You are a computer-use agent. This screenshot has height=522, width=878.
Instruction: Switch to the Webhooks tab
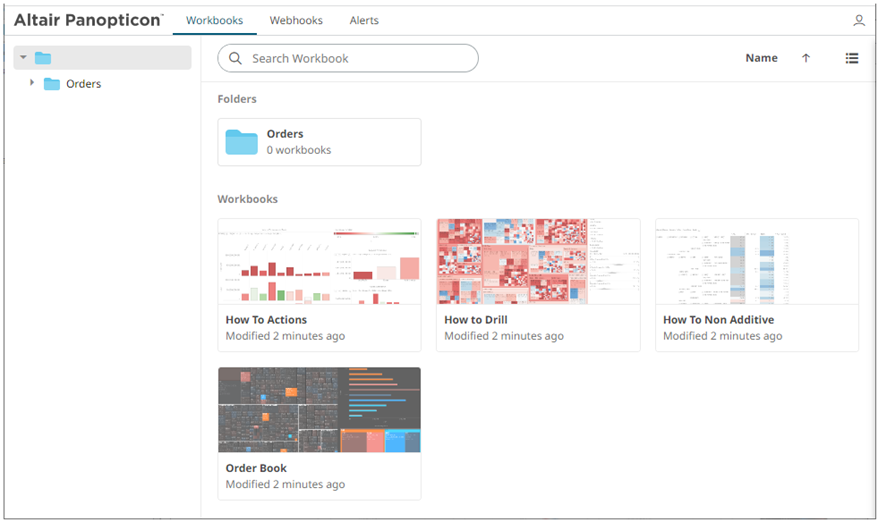295,20
